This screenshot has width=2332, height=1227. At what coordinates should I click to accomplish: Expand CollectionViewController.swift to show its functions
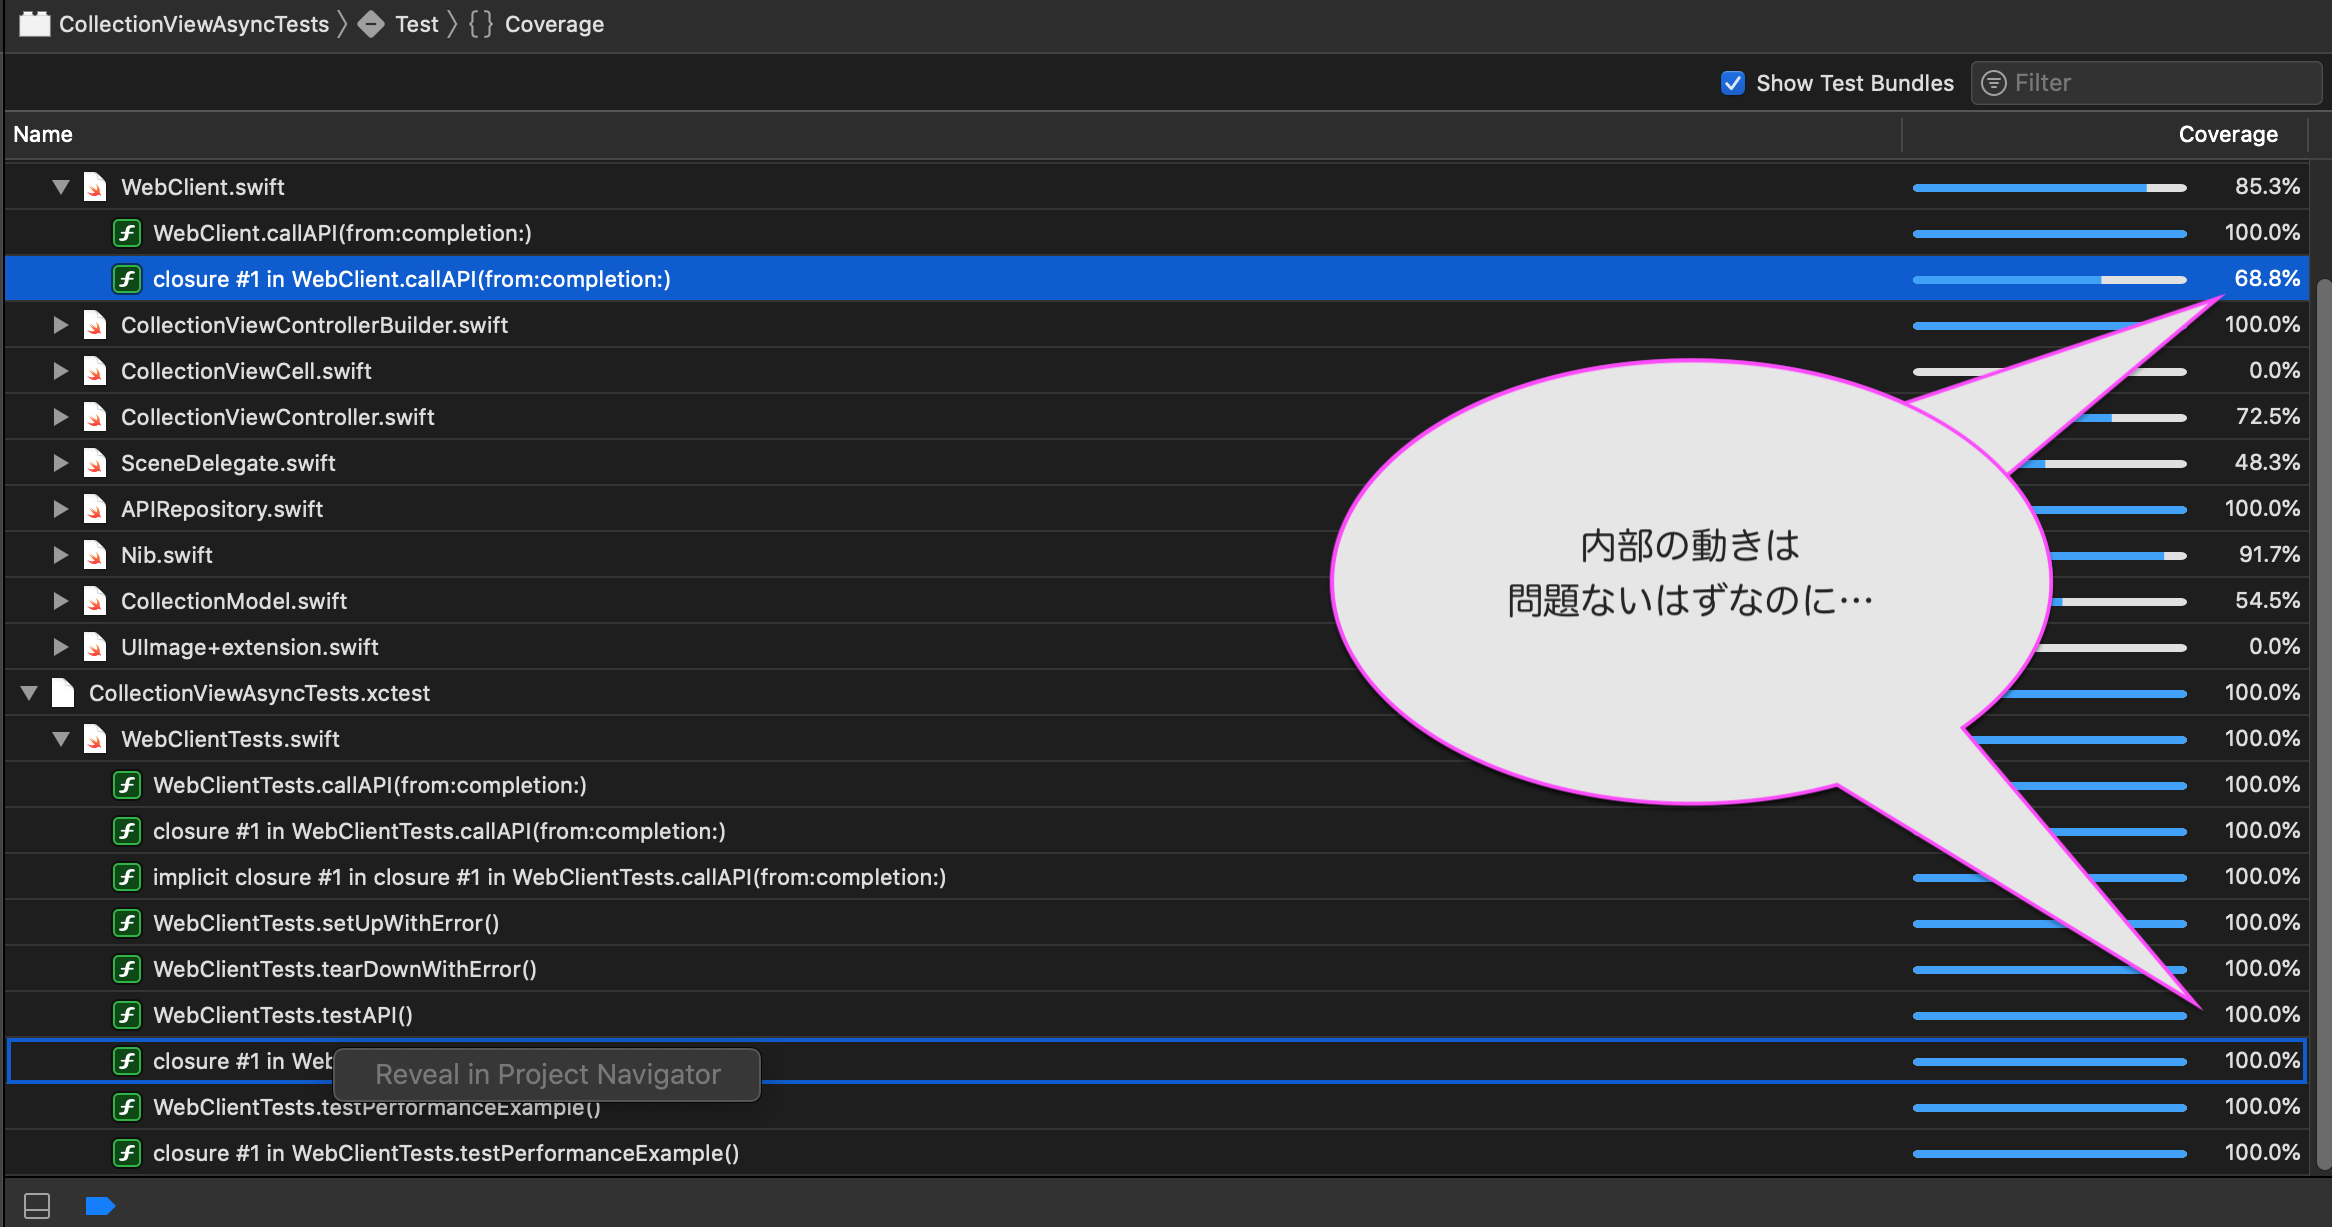pyautogui.click(x=60, y=416)
